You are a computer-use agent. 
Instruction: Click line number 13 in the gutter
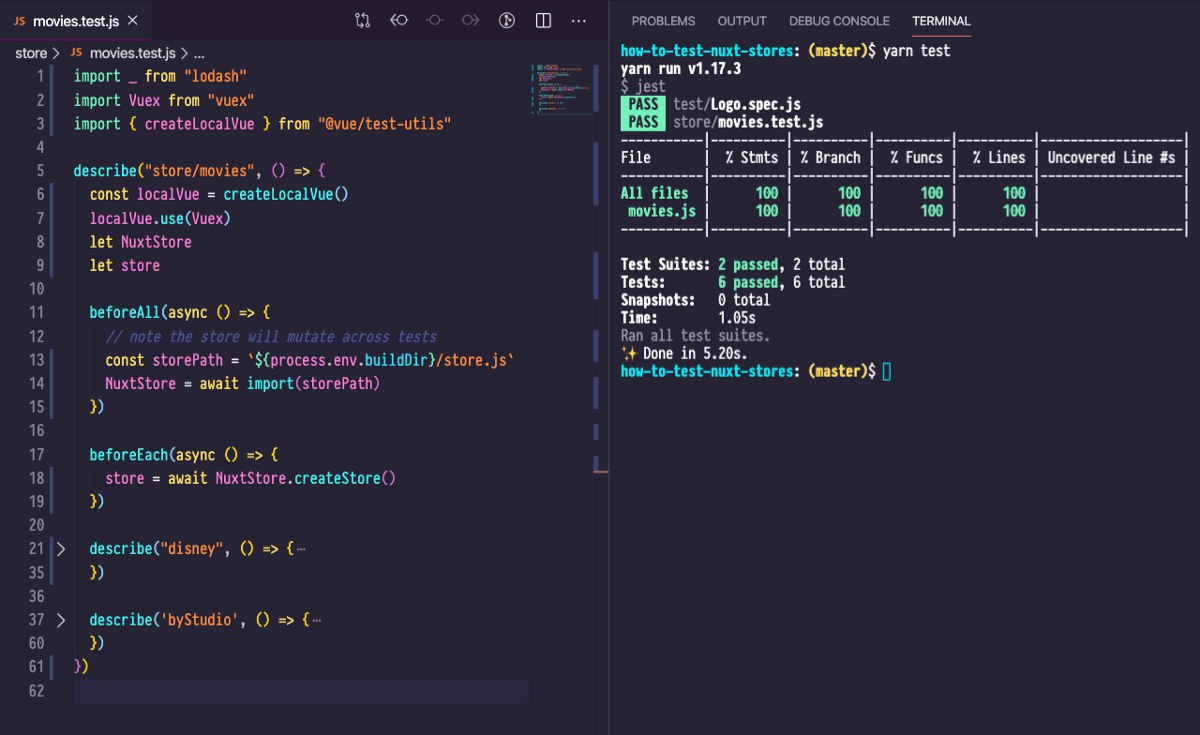(x=36, y=360)
